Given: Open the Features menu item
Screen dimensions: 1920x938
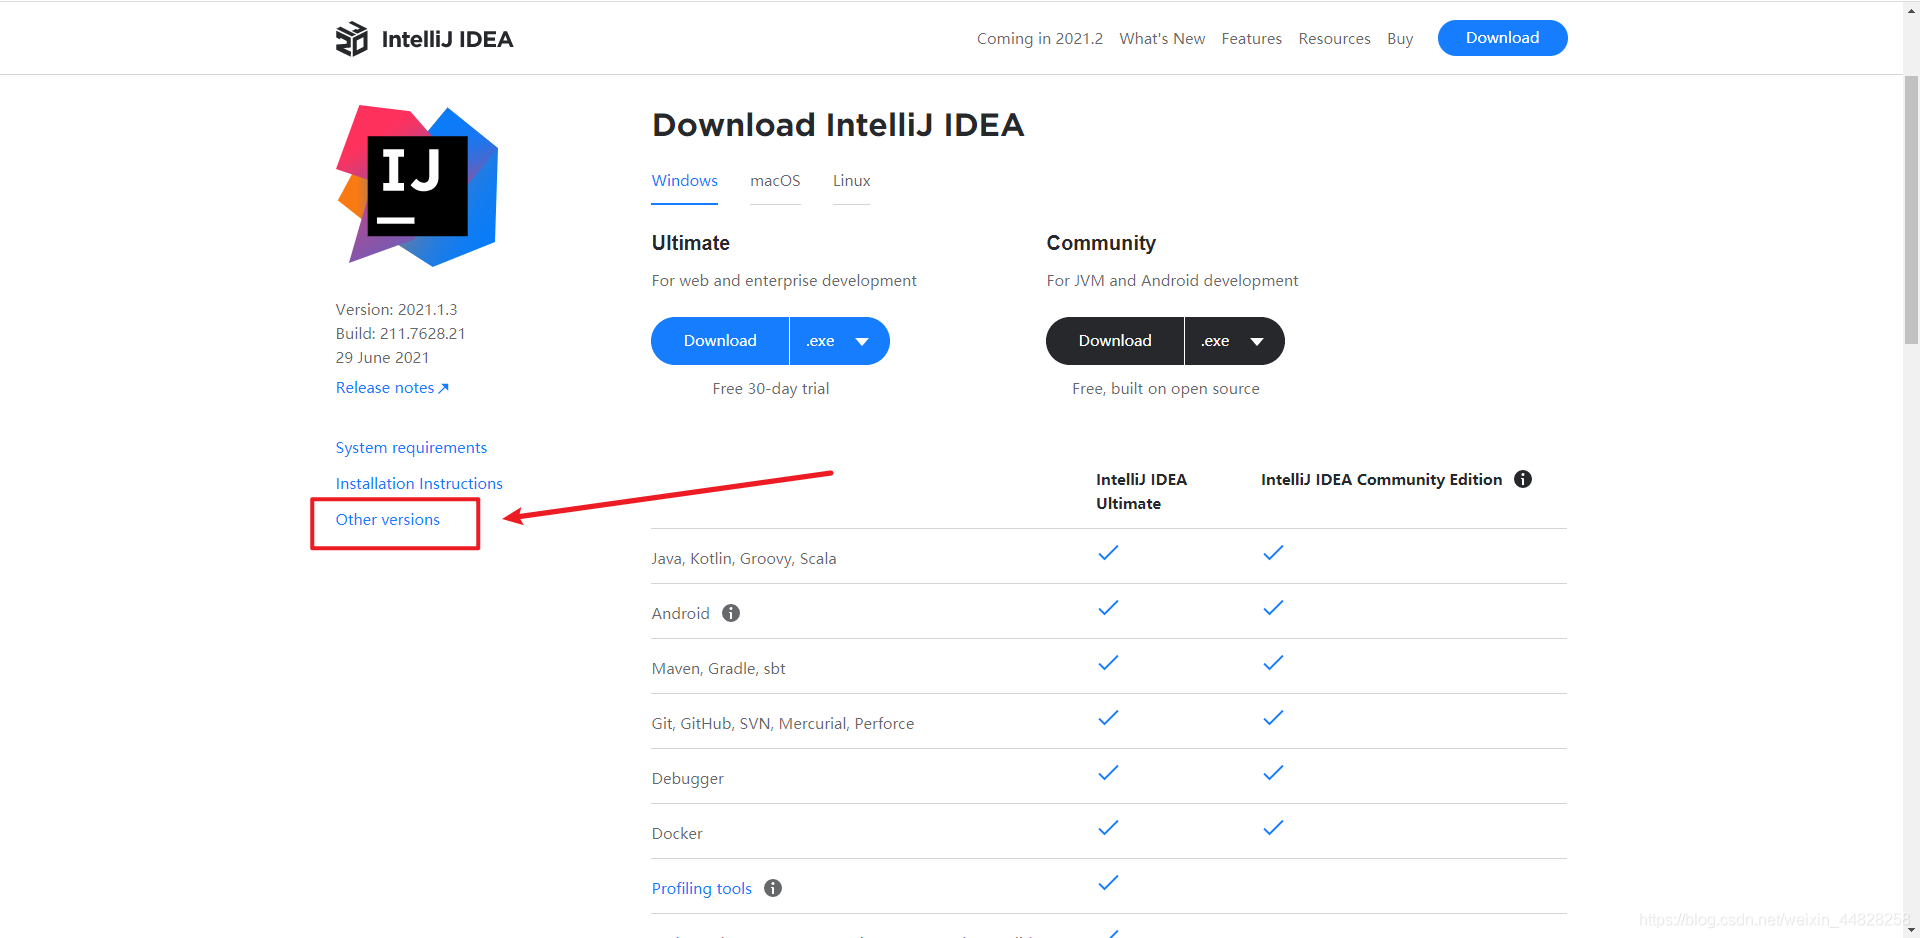Looking at the screenshot, I should tap(1251, 39).
